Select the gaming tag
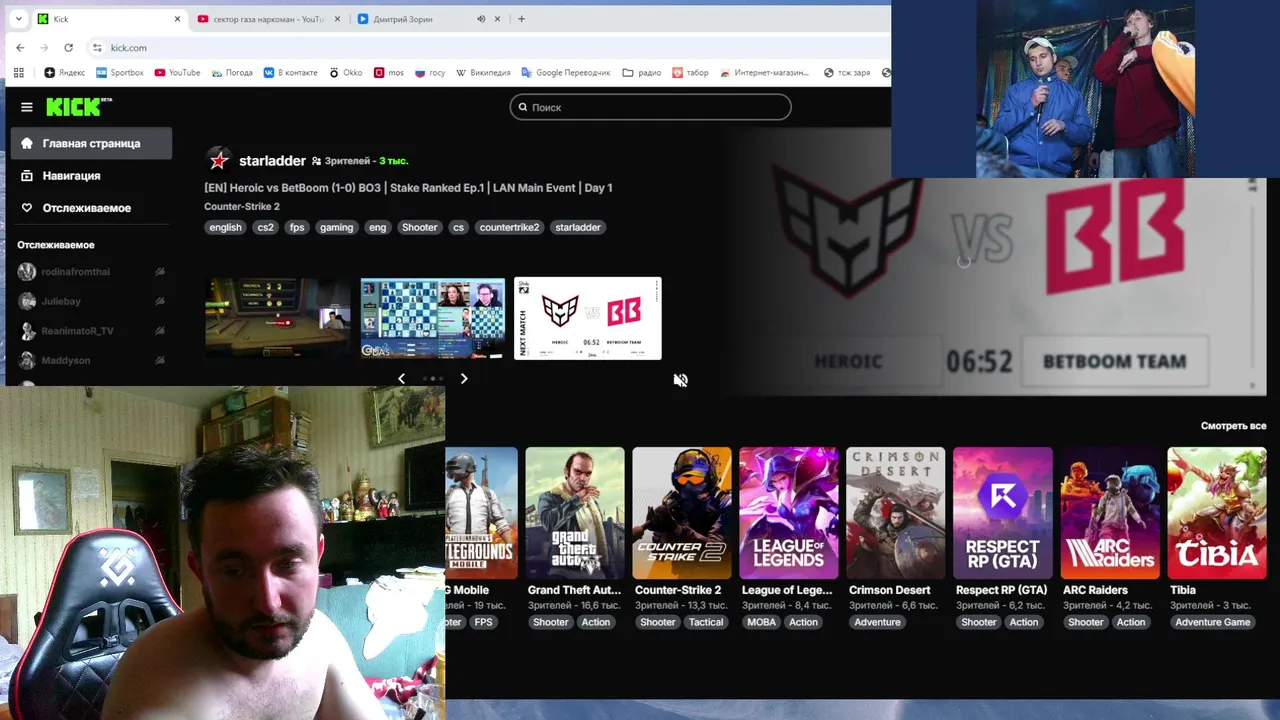This screenshot has width=1280, height=720. [x=336, y=227]
